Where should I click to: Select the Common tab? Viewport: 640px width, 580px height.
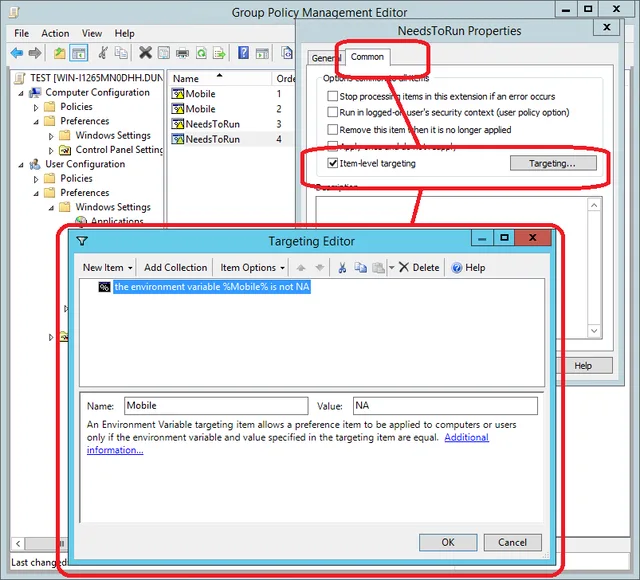click(367, 57)
